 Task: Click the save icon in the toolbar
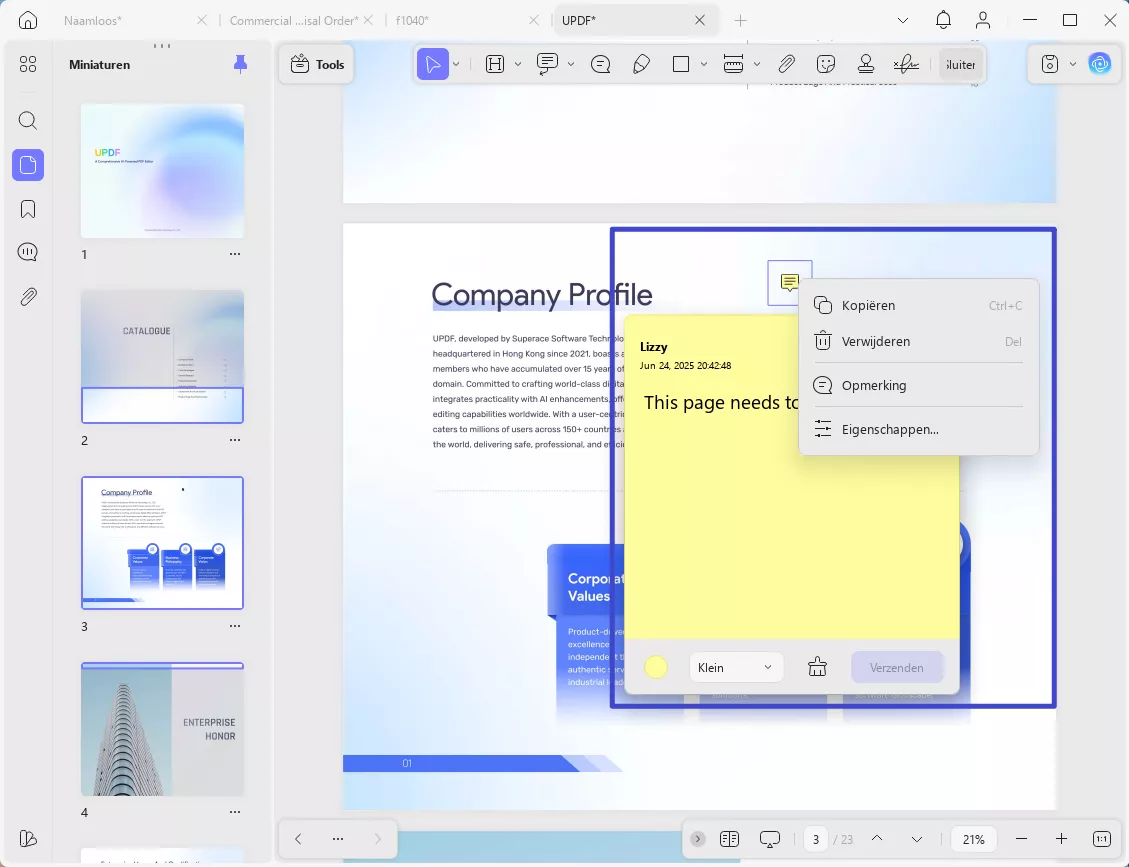(1050, 64)
